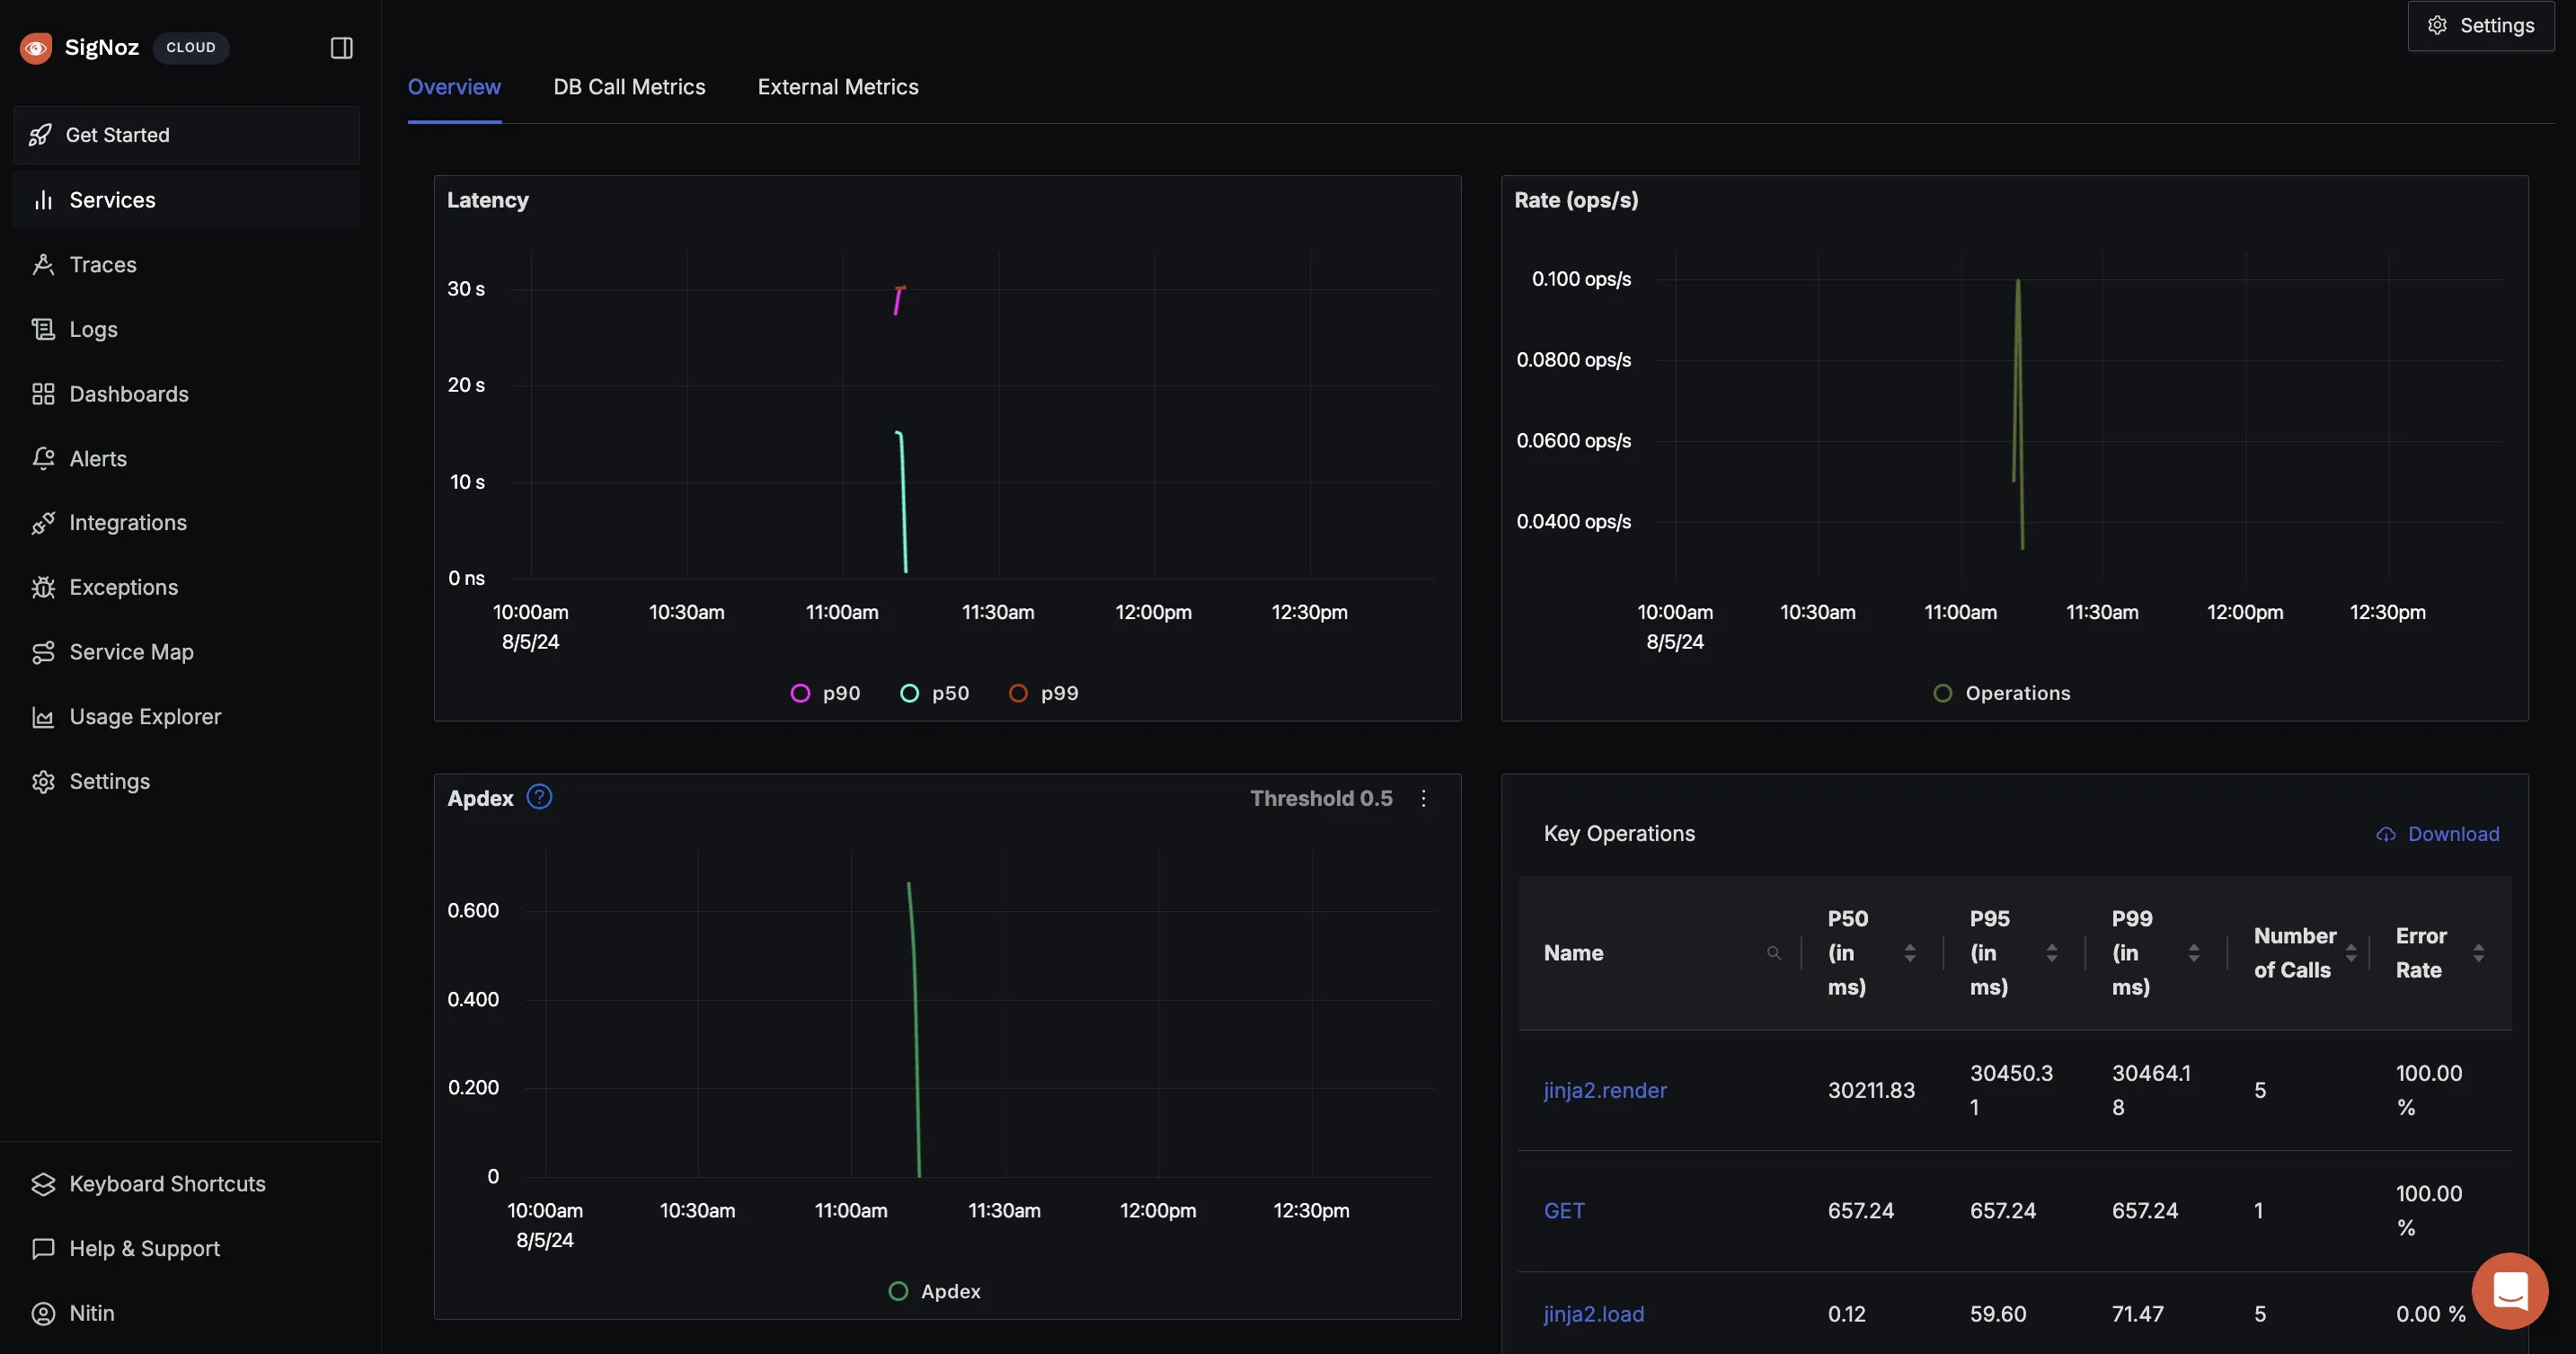2576x1354 pixels.
Task: Sort by Number of Calls arrows
Action: [x=2351, y=953]
